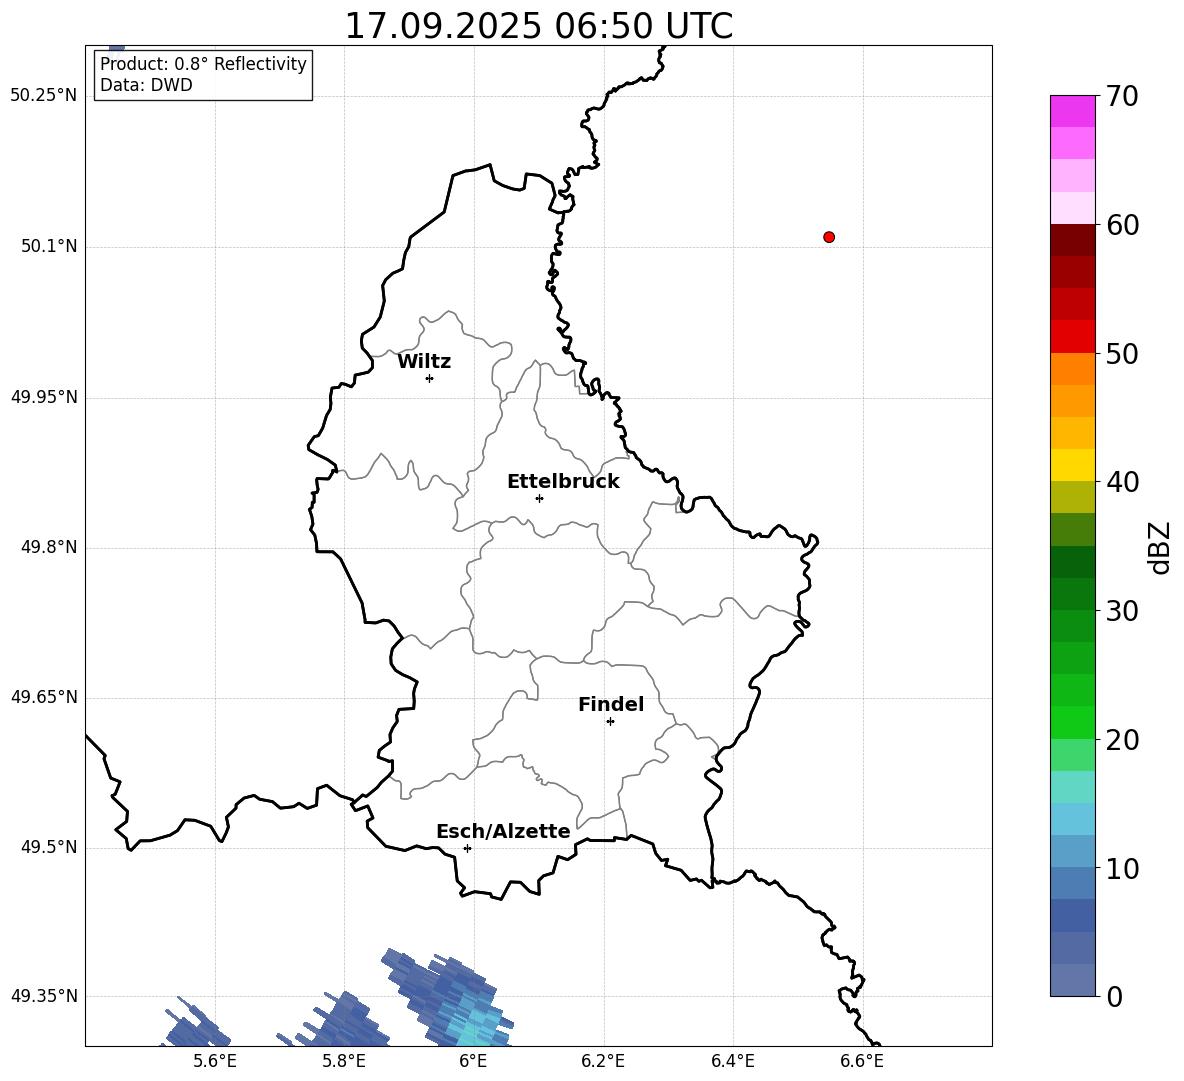
Task: Click the colorbar tick label 10
Action: 1122,869
